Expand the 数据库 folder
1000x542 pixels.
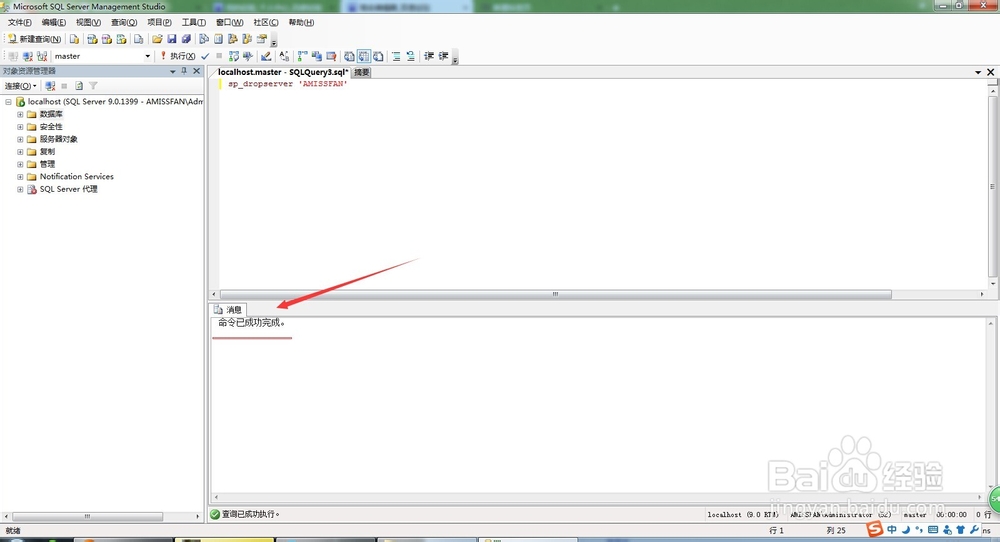tap(20, 114)
